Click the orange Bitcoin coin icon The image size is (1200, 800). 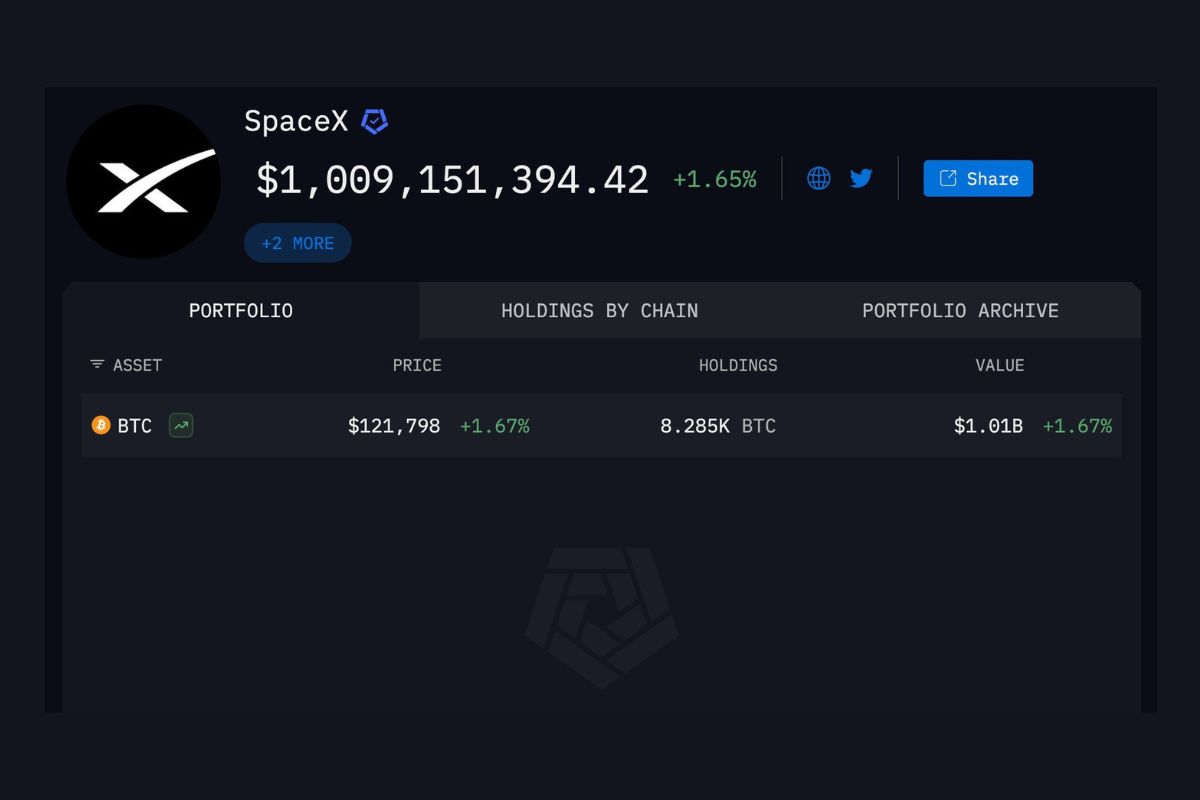pos(101,426)
